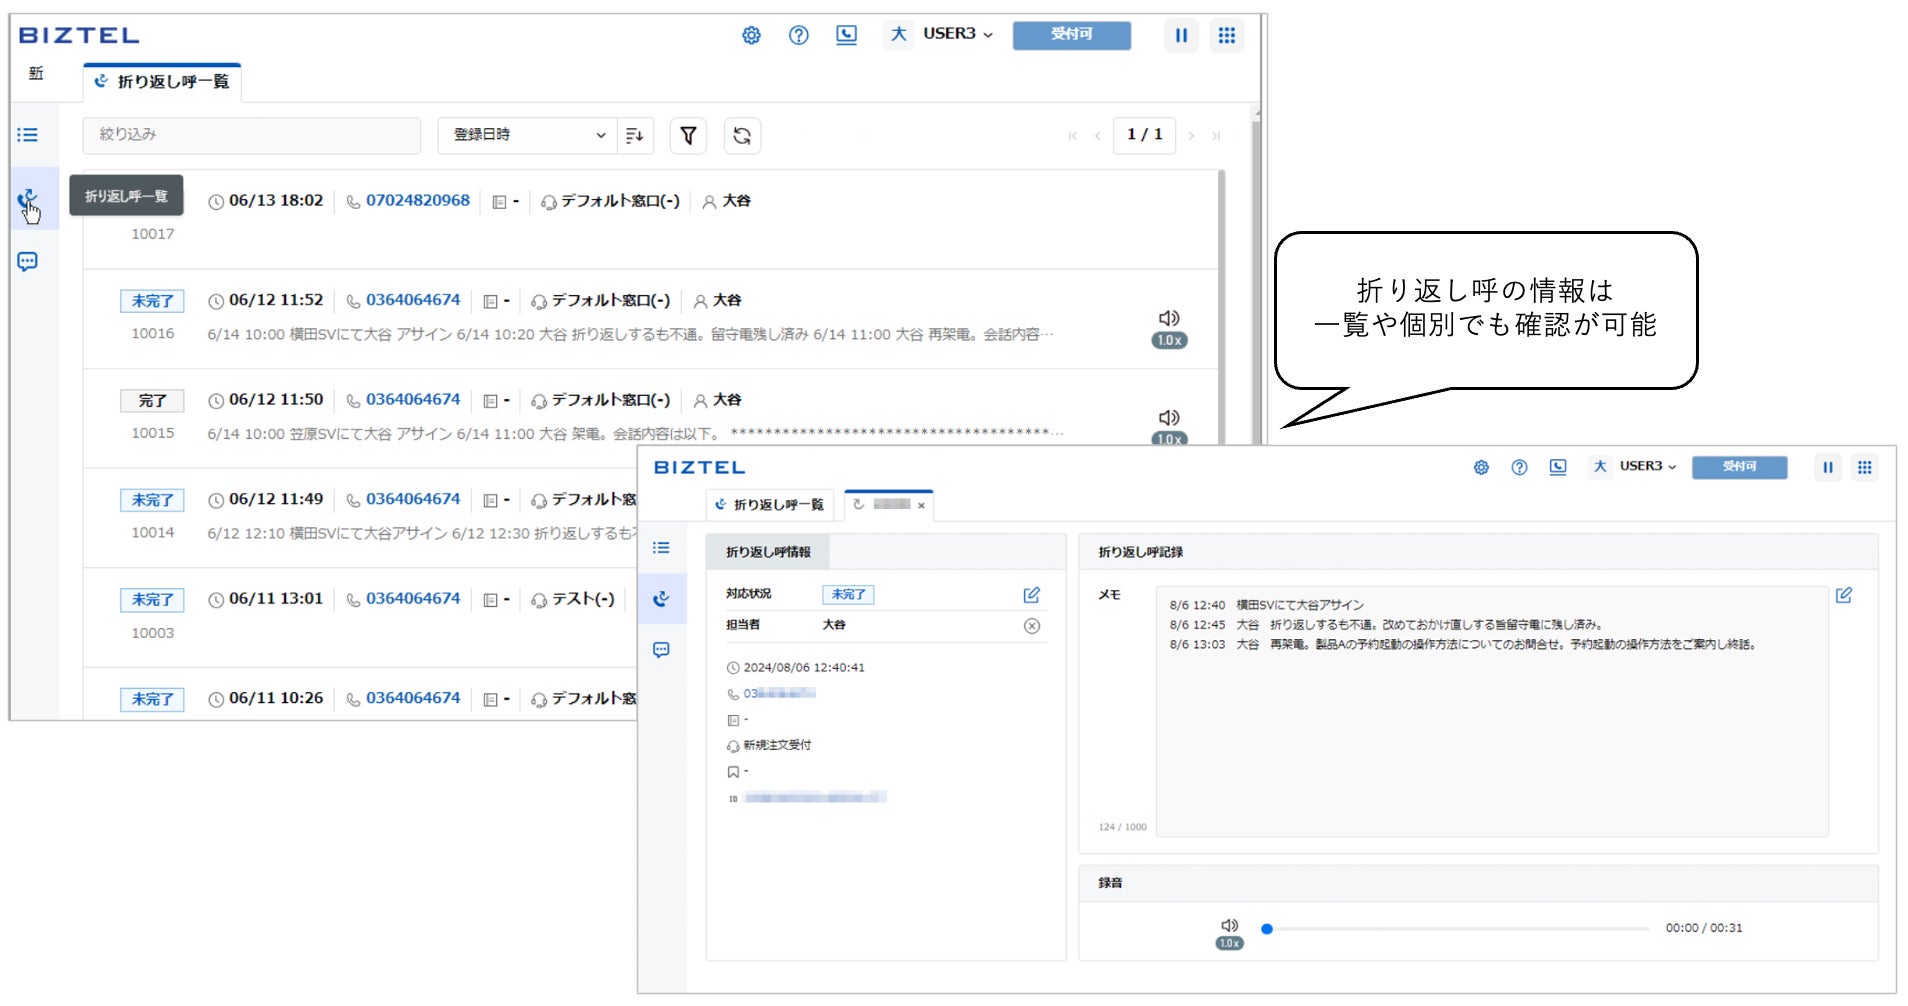Open settings gear in the callback detail window
This screenshot has width=1908, height=1006.
tap(1481, 468)
